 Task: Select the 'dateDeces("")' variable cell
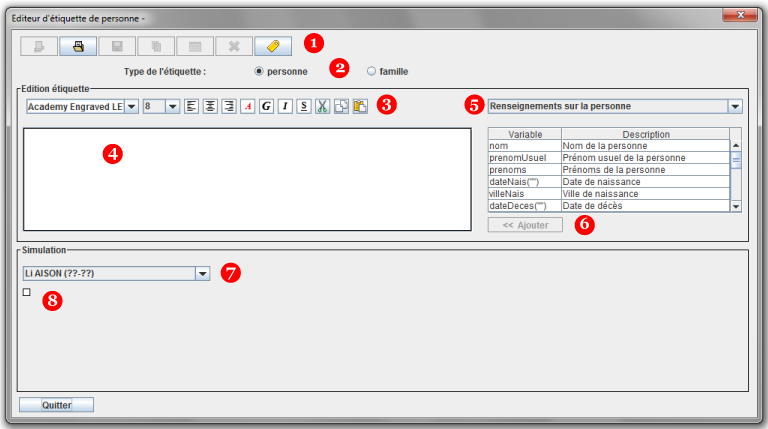coord(525,206)
